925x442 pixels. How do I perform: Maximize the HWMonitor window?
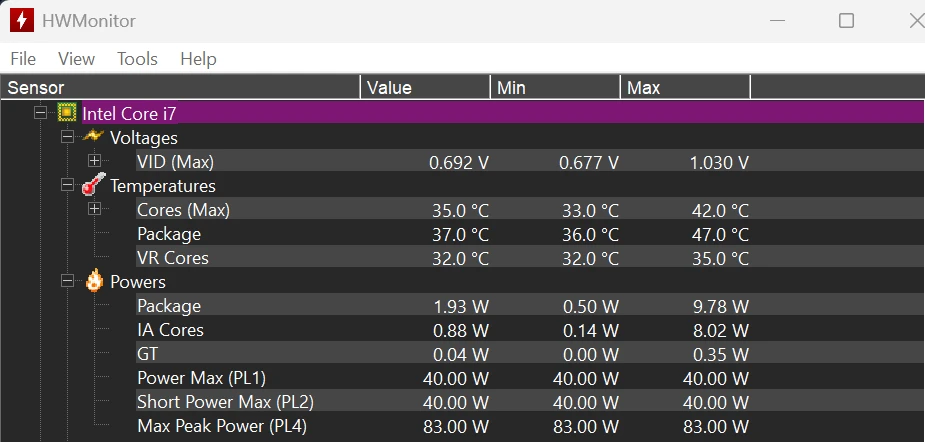(846, 21)
